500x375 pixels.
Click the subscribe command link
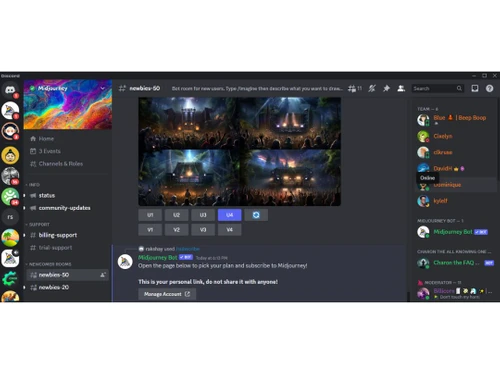[x=188, y=249]
